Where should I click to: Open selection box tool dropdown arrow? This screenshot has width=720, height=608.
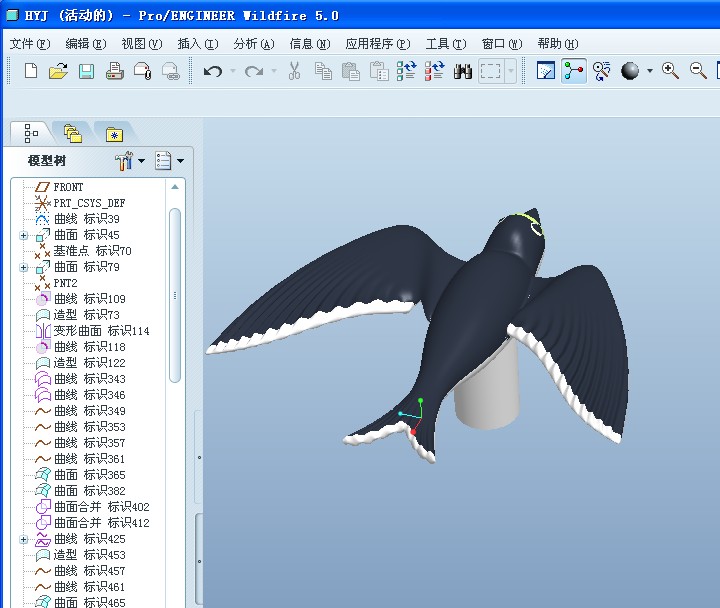click(511, 71)
